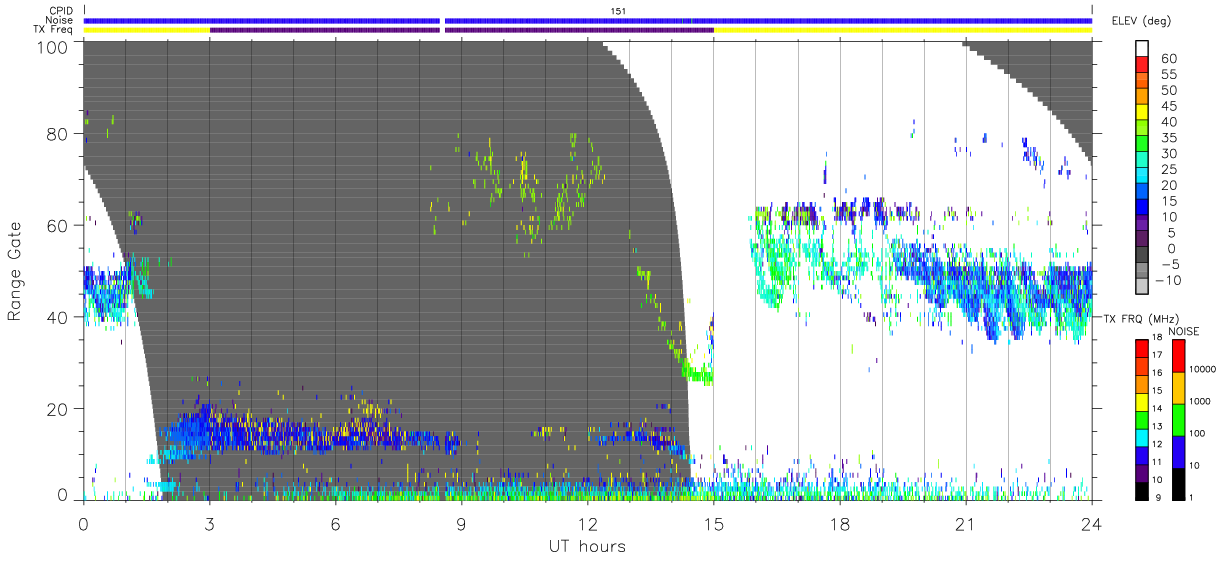Click the '18' tick on the UT hours axis

click(839, 524)
